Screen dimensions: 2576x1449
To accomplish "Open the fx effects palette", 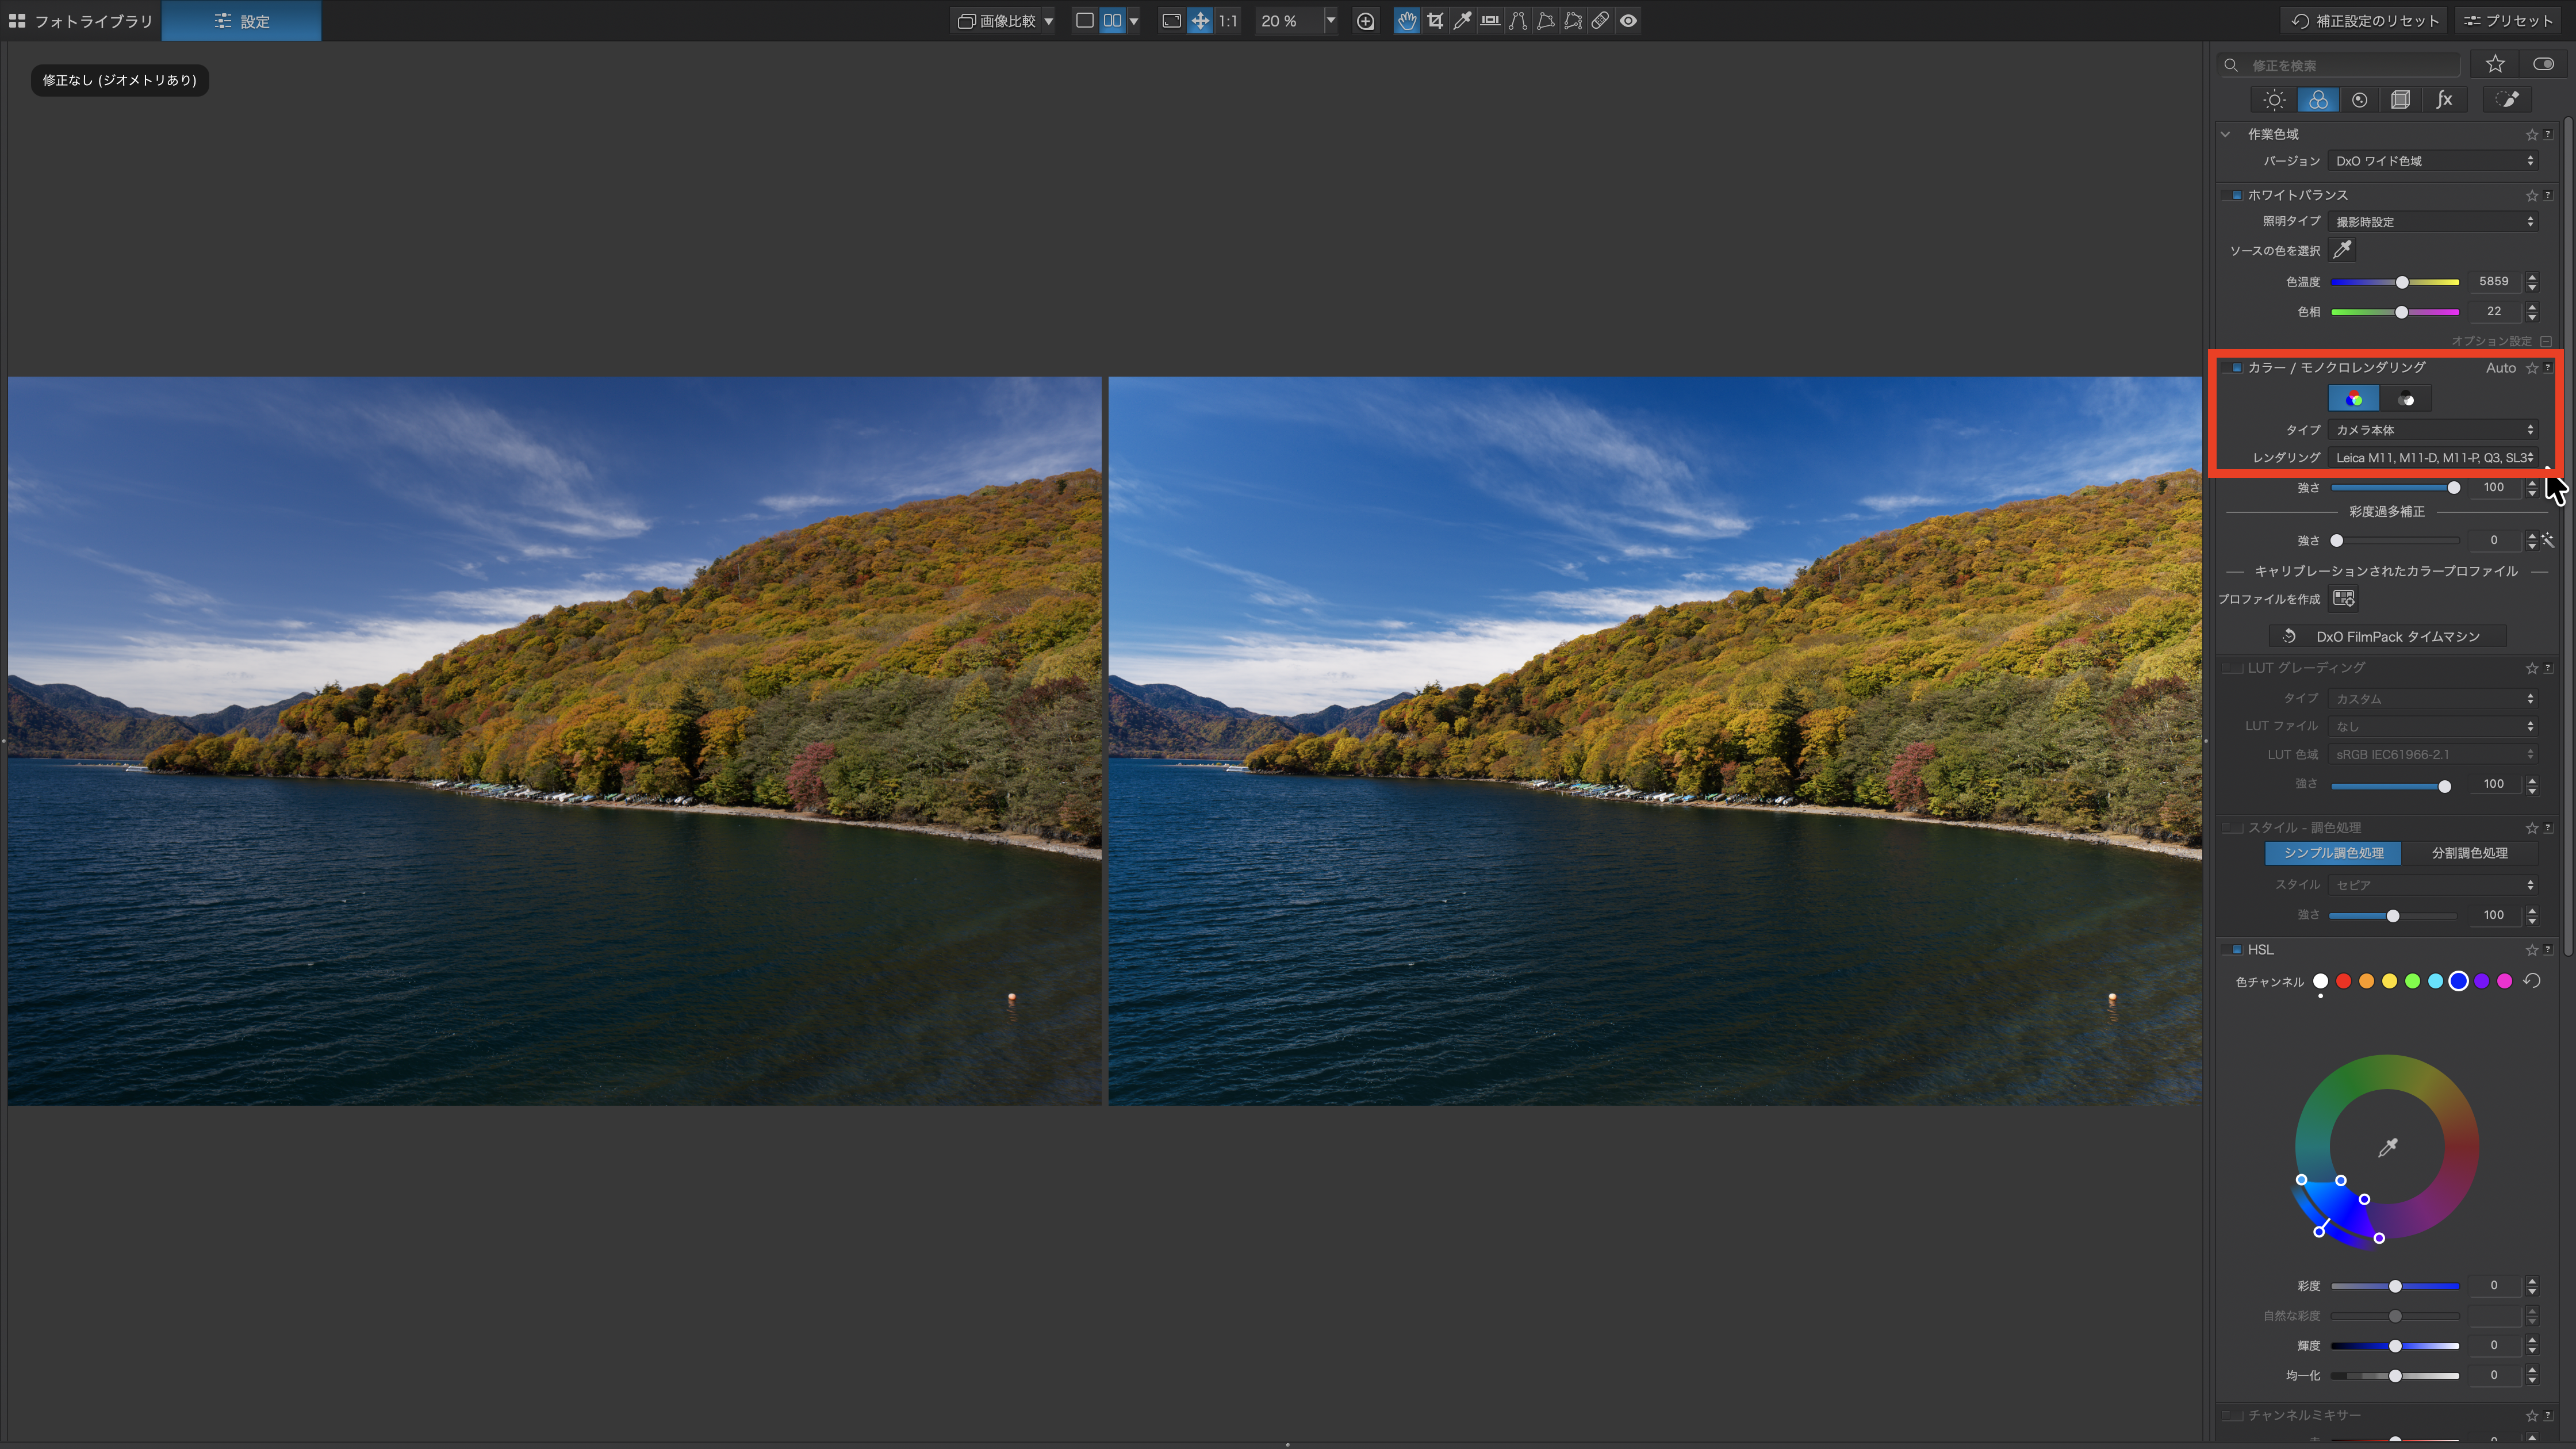I will pyautogui.click(x=2444, y=100).
